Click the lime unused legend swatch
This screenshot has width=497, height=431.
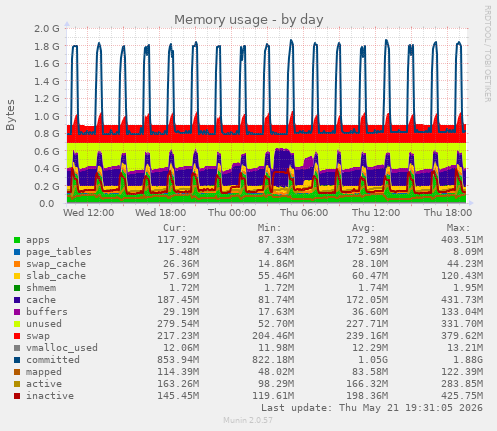tap(17, 324)
